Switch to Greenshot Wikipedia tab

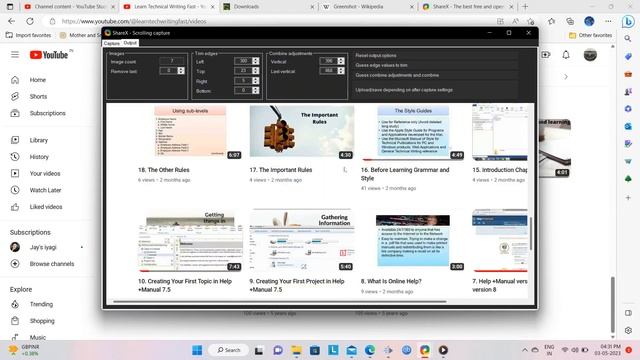point(367,7)
